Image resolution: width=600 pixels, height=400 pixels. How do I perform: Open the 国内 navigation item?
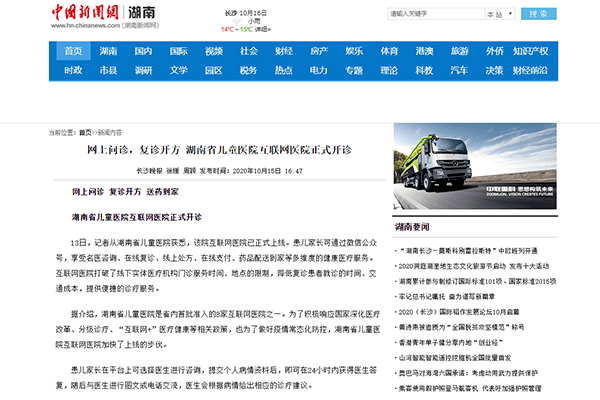coord(143,51)
